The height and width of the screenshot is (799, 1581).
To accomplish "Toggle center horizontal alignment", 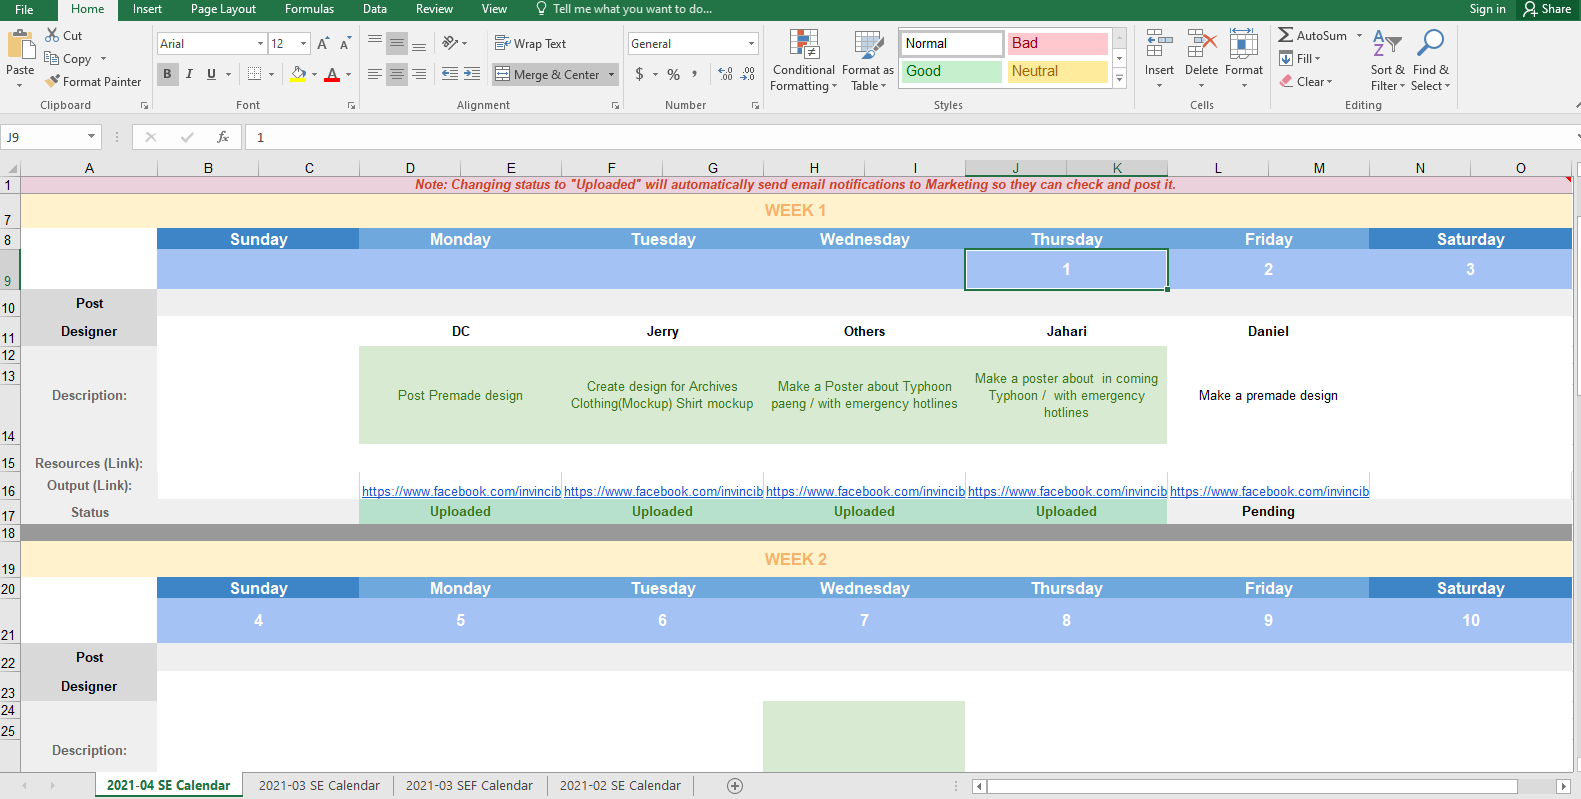I will 397,74.
